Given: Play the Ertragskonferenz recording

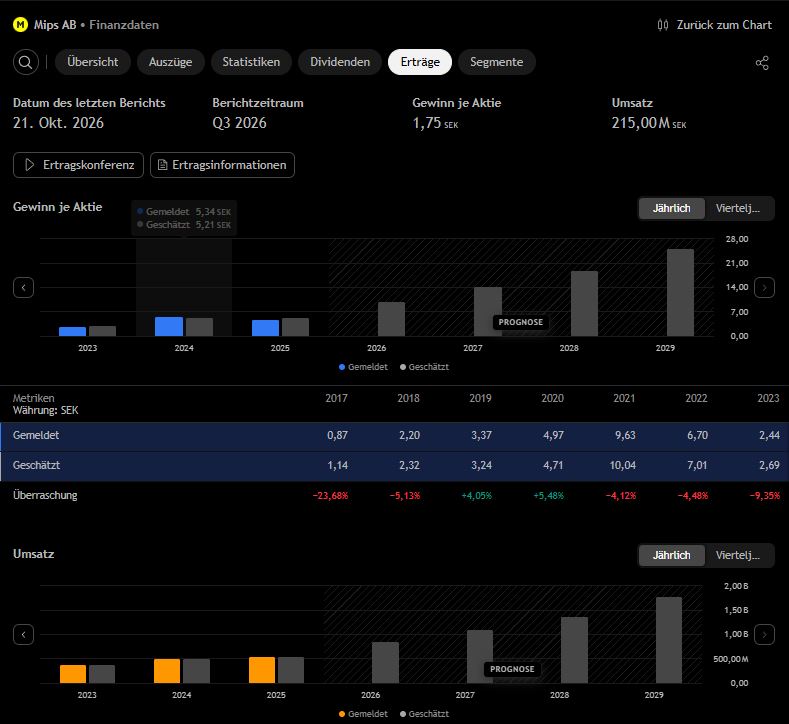Looking at the screenshot, I should (x=78, y=165).
